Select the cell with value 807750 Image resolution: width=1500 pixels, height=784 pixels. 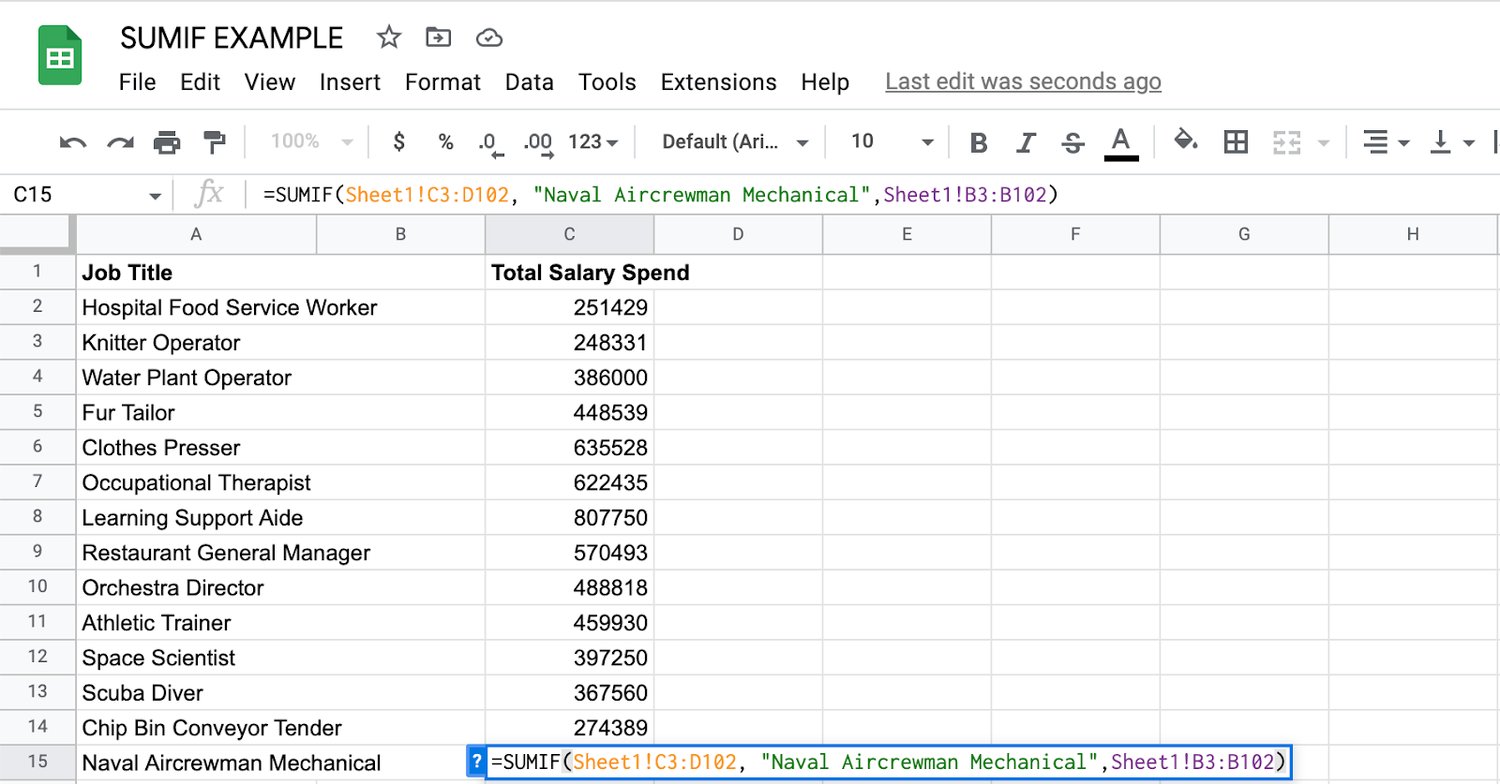[x=569, y=517]
